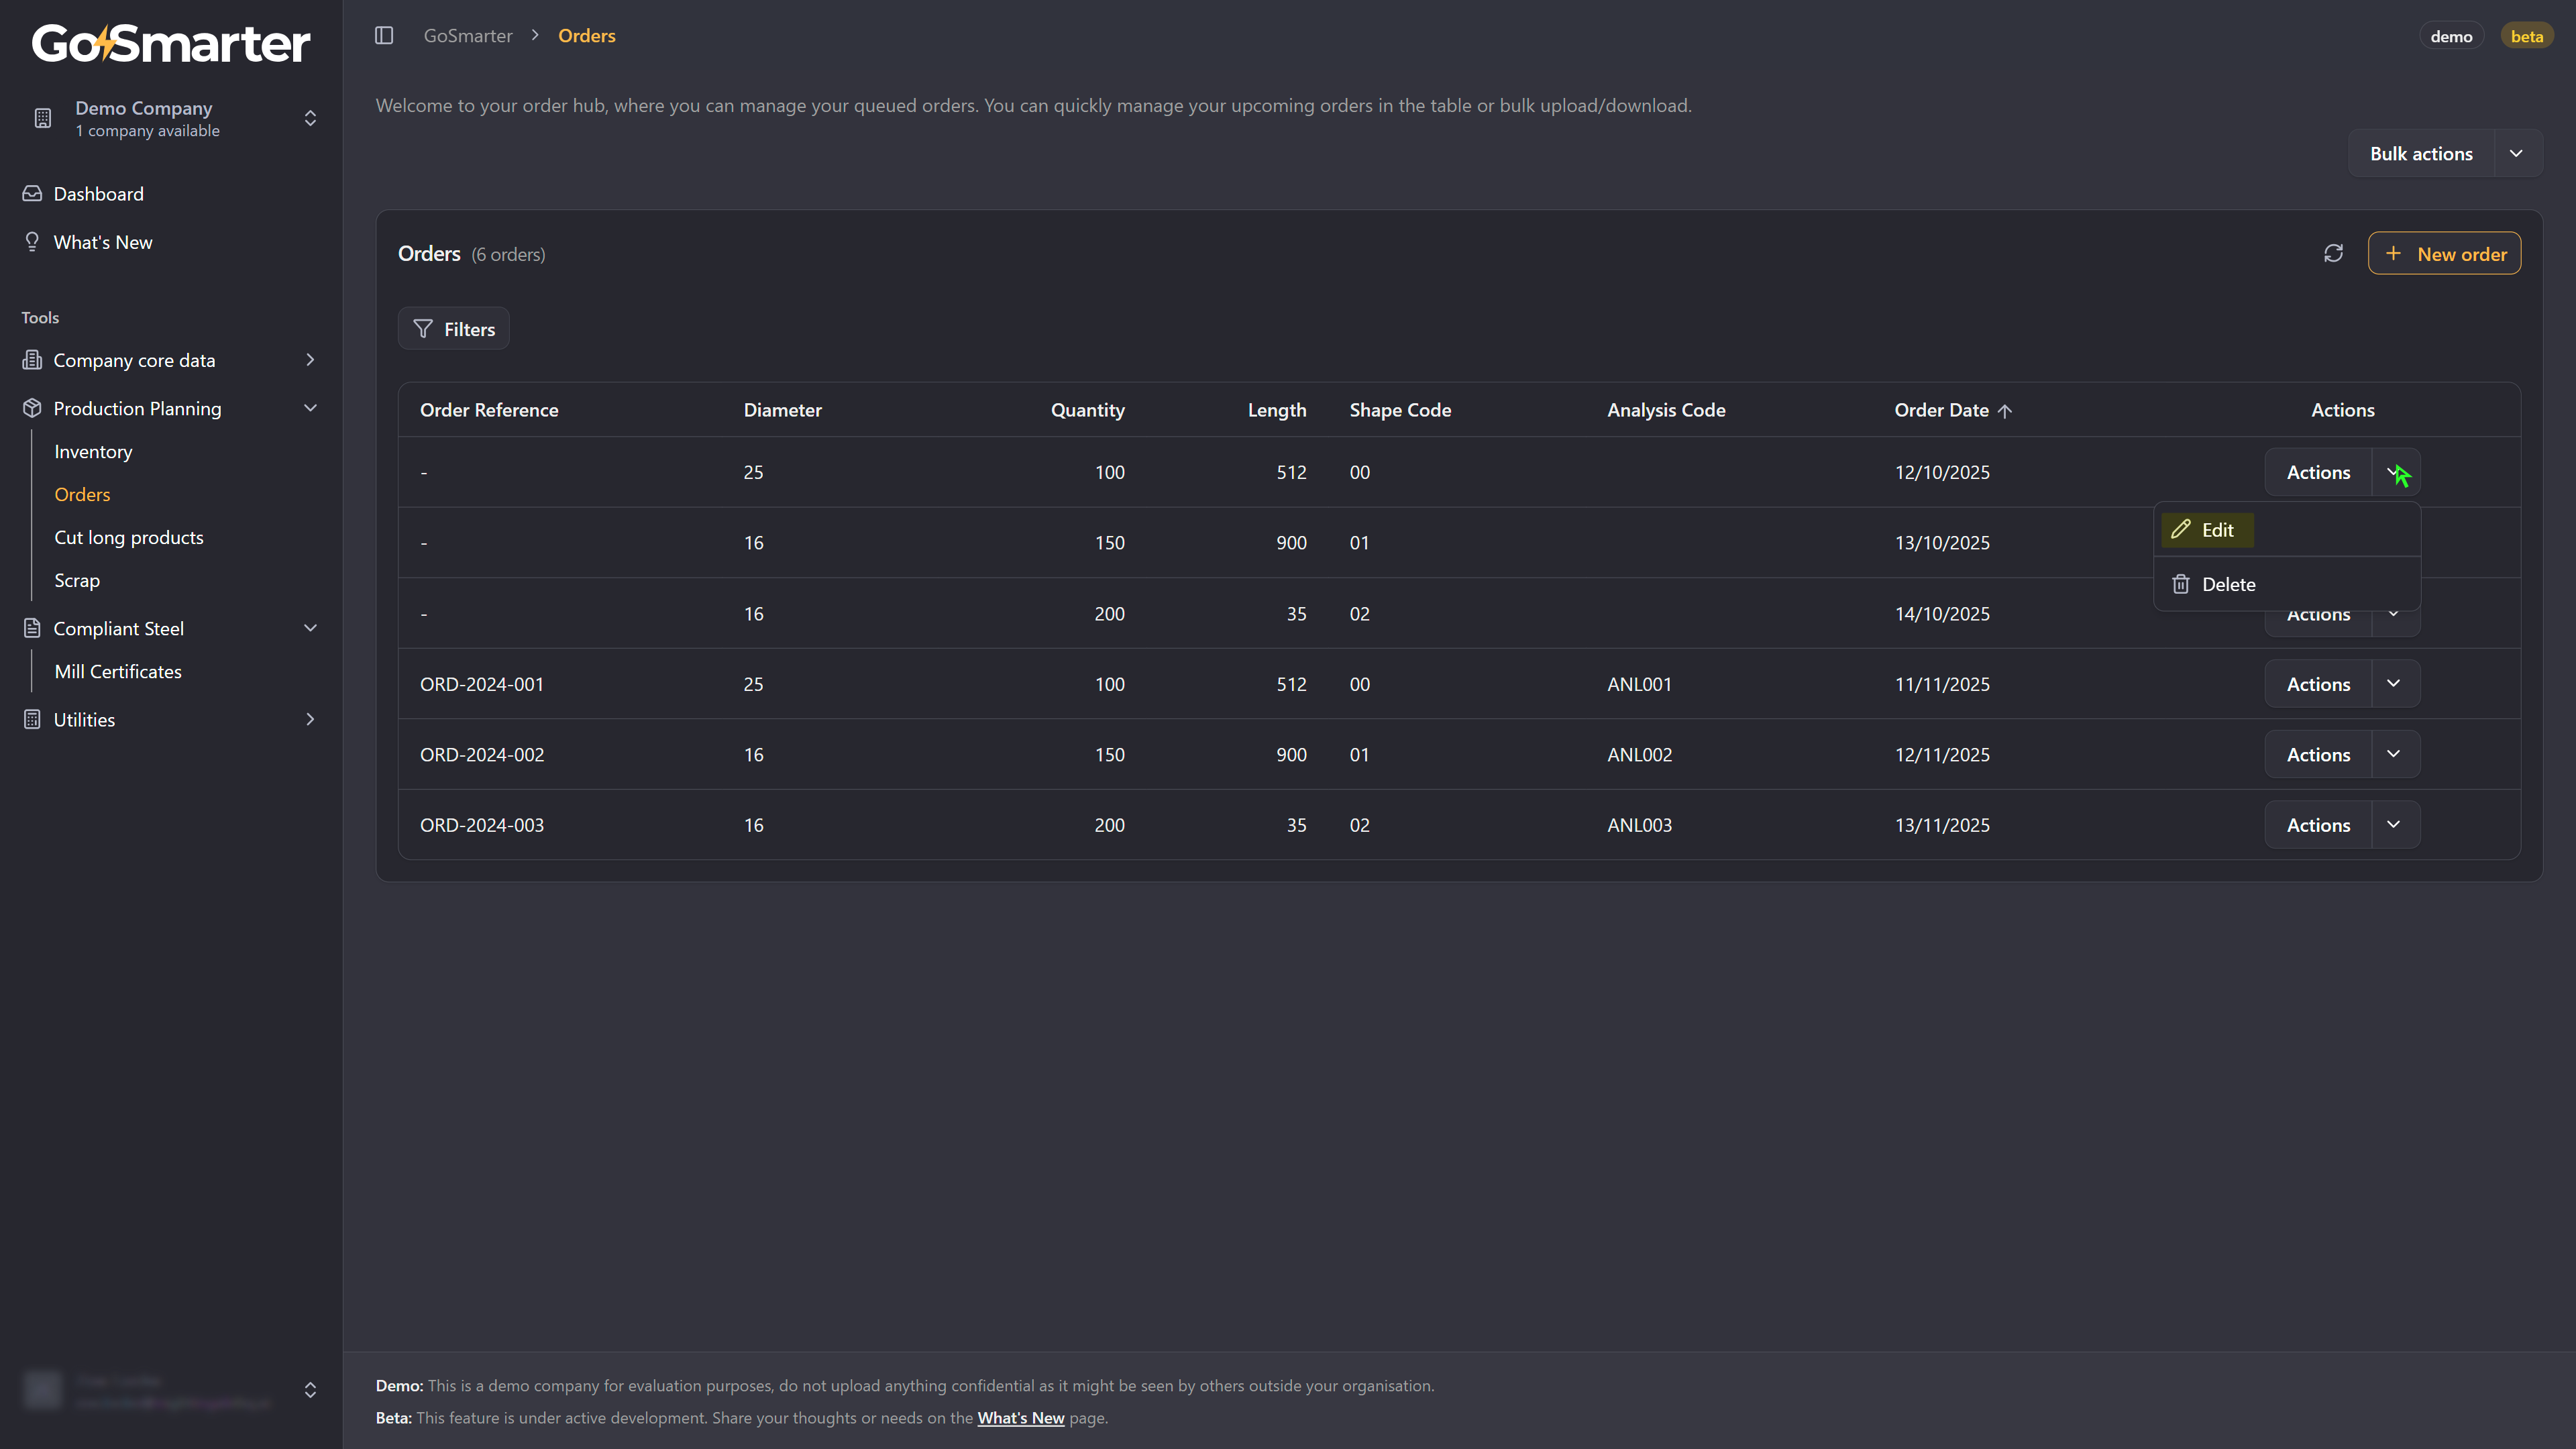
Task: Toggle the sidebar collapse icon
Action: pos(384,36)
